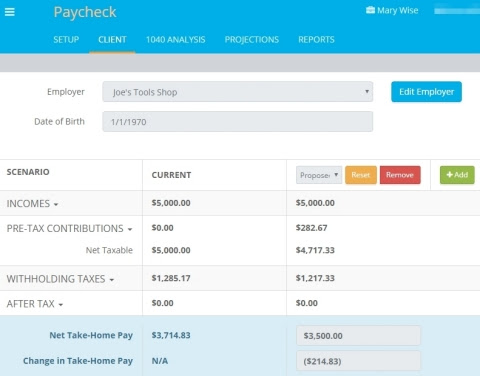The height and width of the screenshot is (376, 480).
Task: Click the proposed Net Take-Home Pay field $3,500.00
Action: [x=358, y=336]
